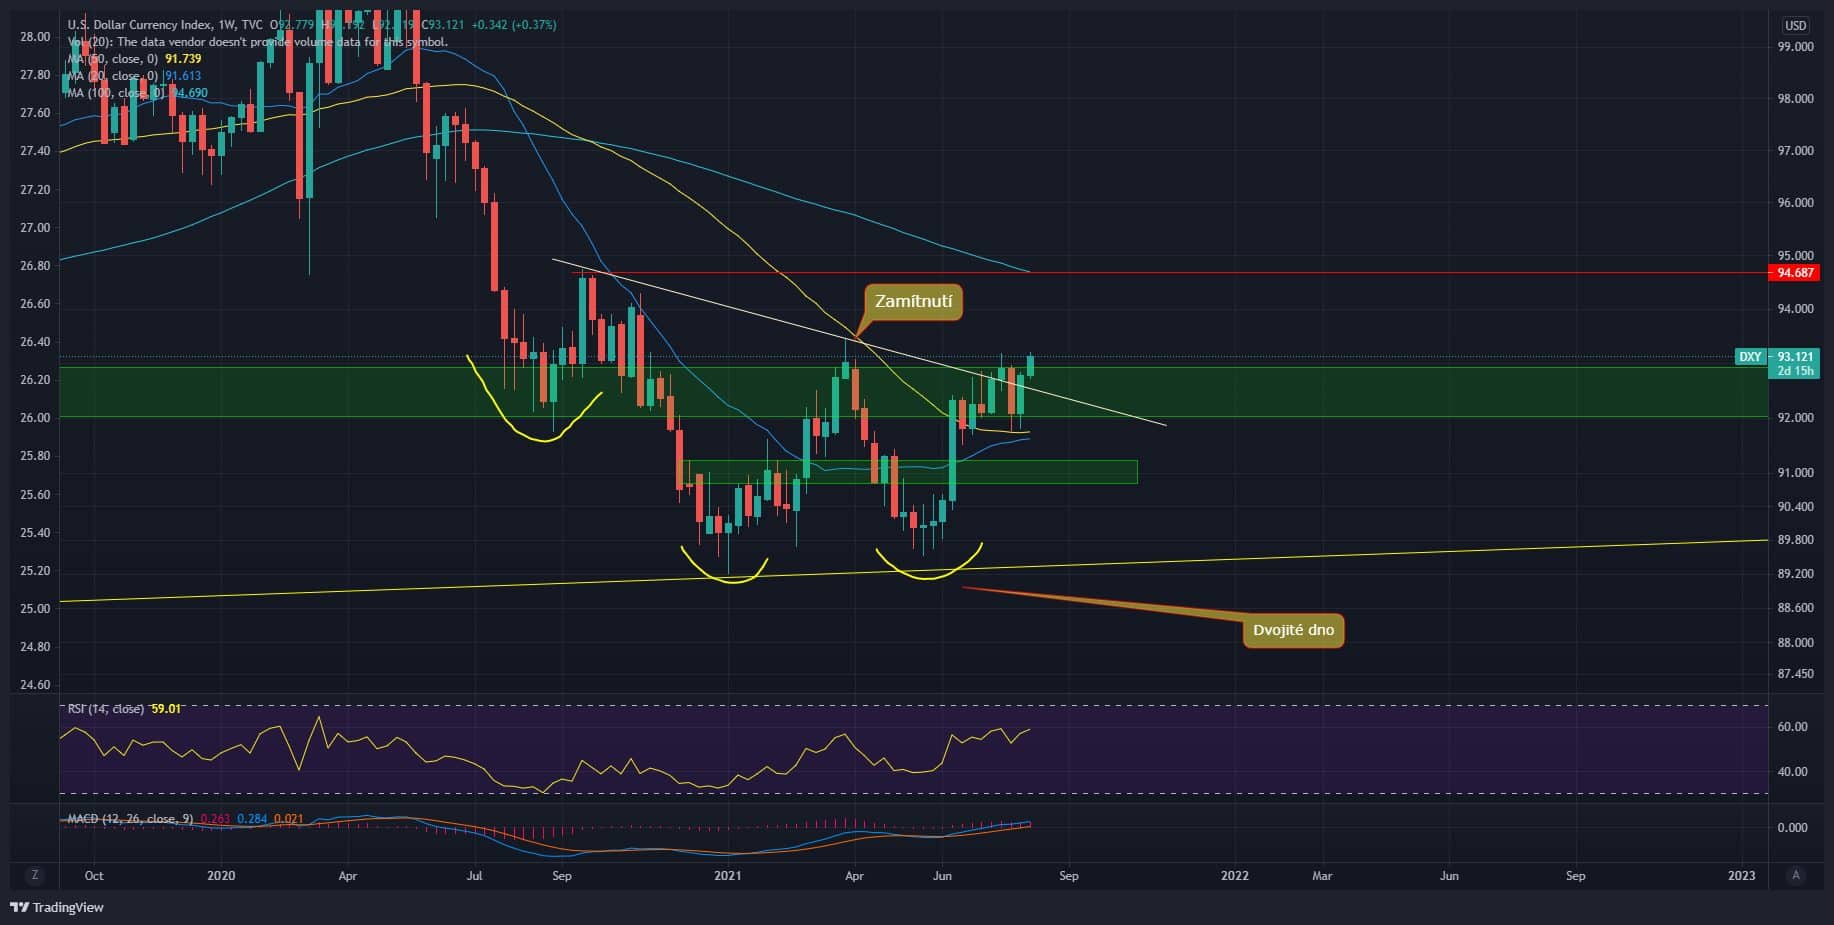
Task: Select the Dvojité dno callout annotation
Action: click(x=1293, y=630)
